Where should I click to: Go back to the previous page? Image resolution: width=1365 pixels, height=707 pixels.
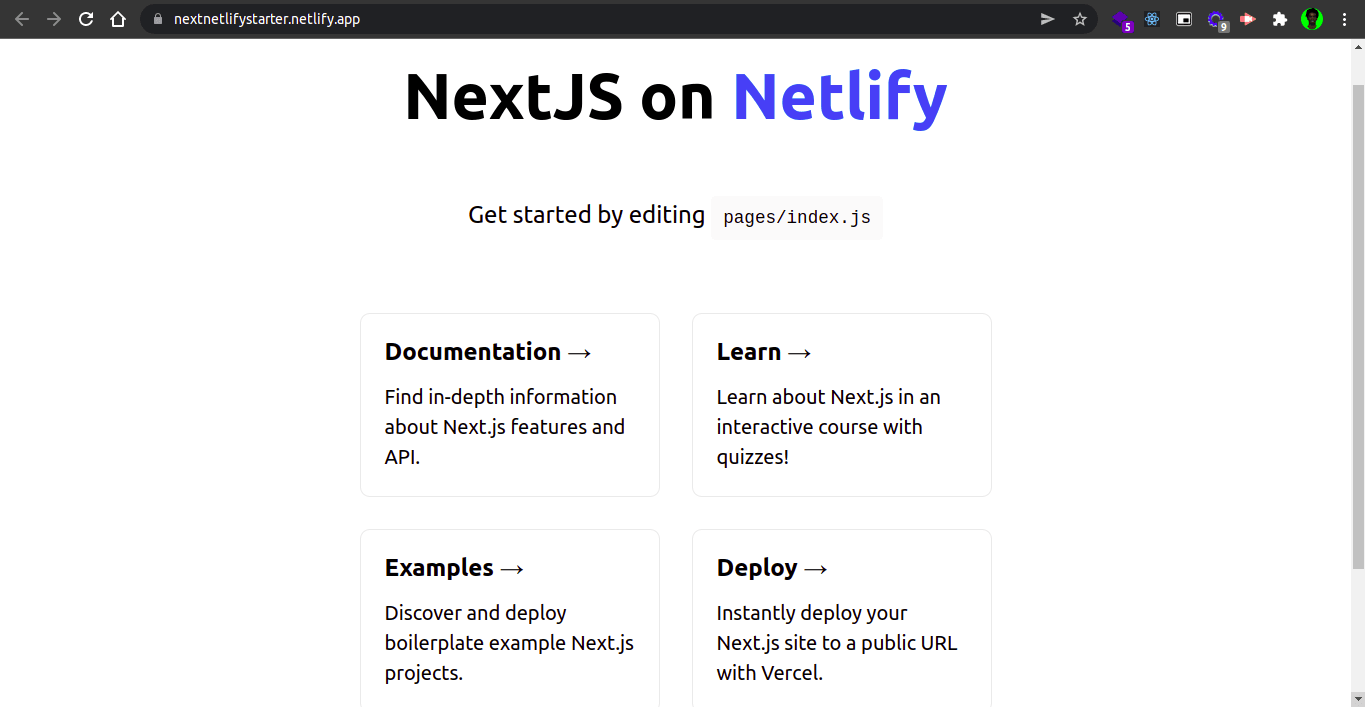coord(22,19)
